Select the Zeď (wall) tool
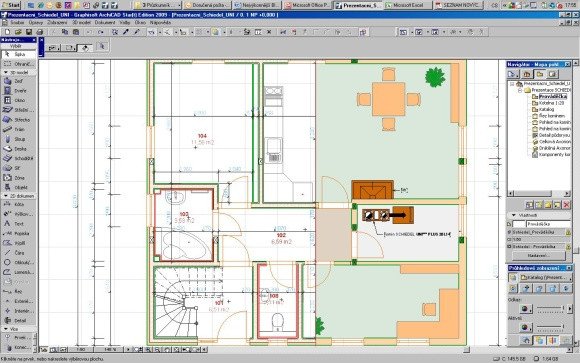 point(18,81)
